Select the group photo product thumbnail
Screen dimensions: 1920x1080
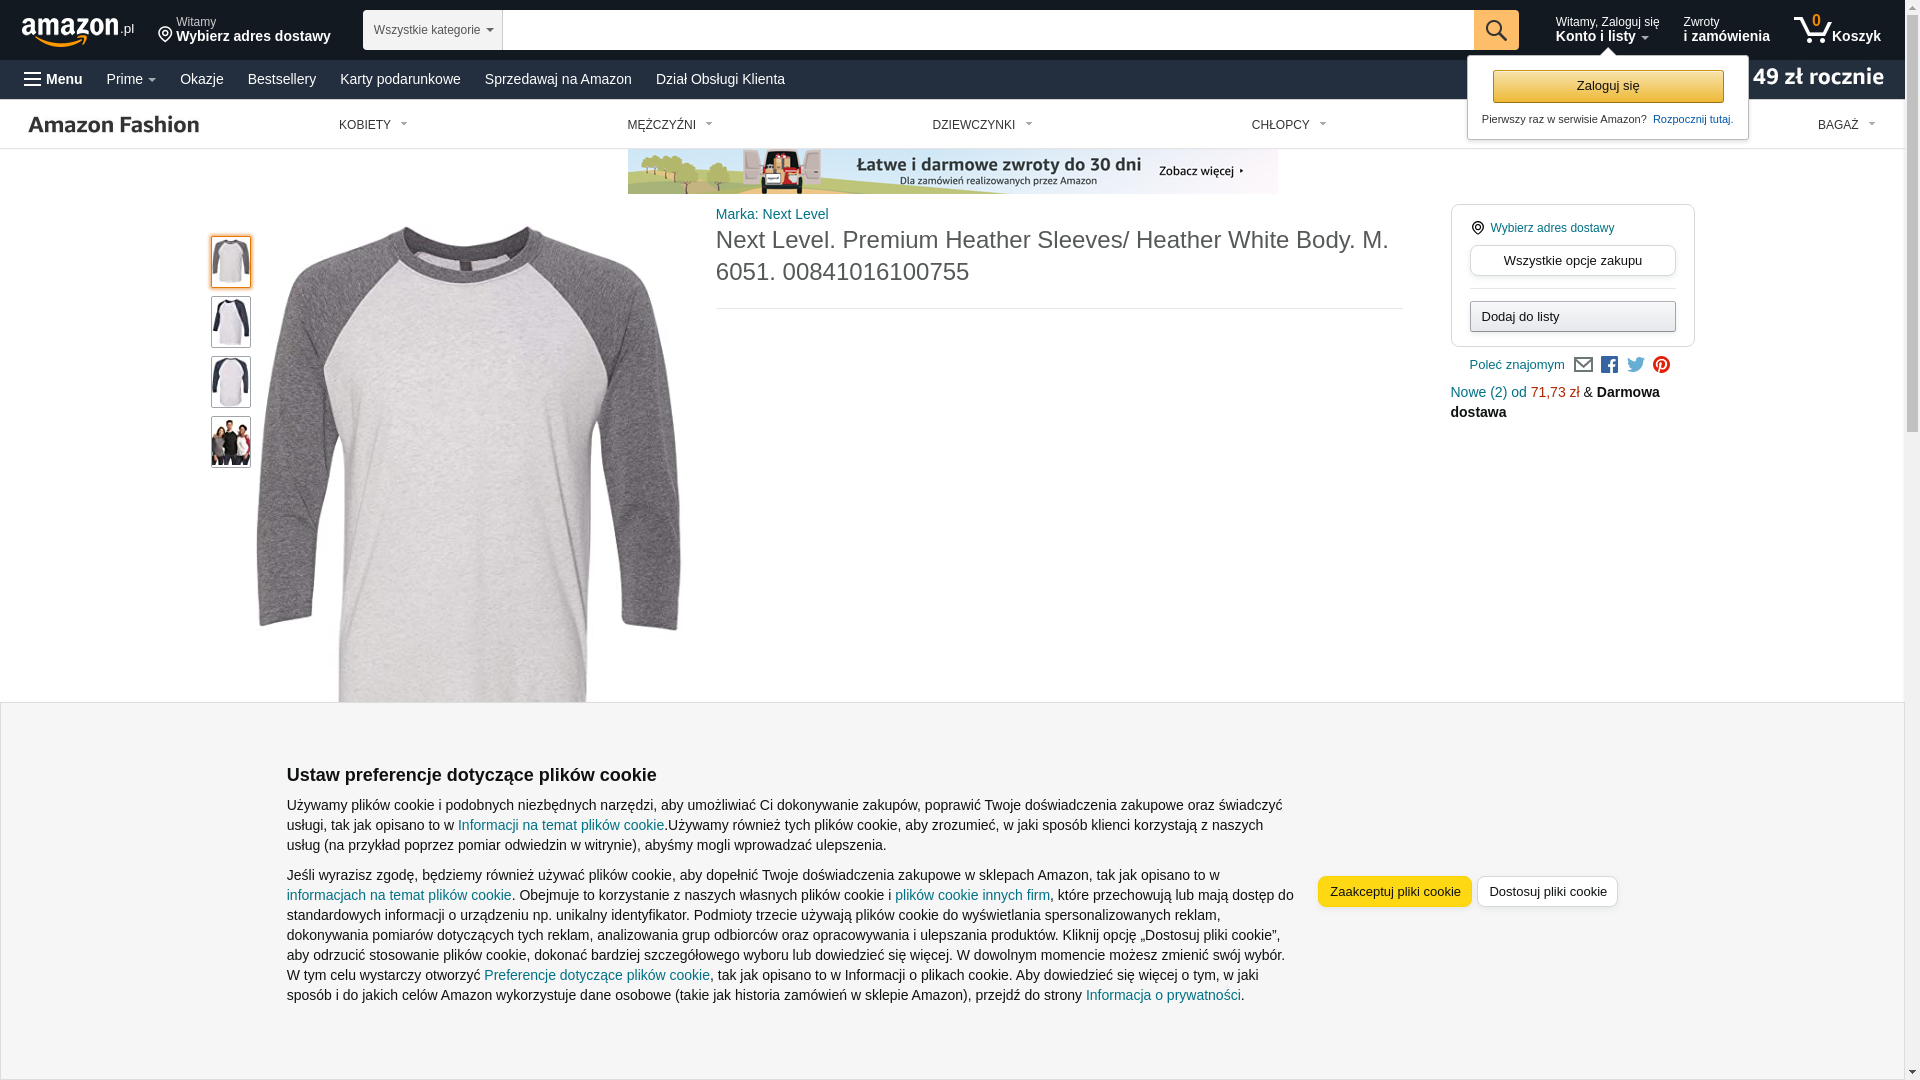(231, 442)
